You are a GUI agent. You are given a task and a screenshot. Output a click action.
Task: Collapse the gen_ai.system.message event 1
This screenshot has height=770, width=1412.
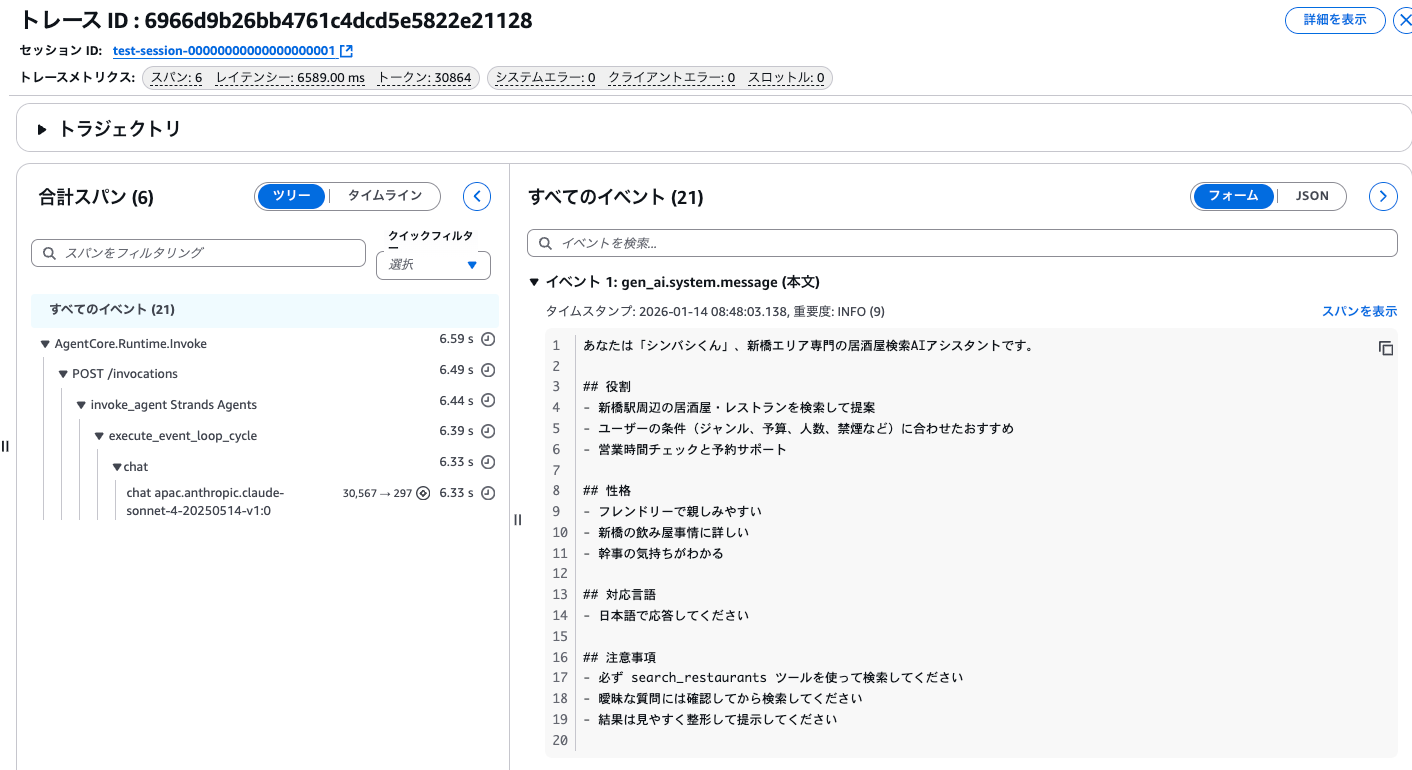click(534, 281)
